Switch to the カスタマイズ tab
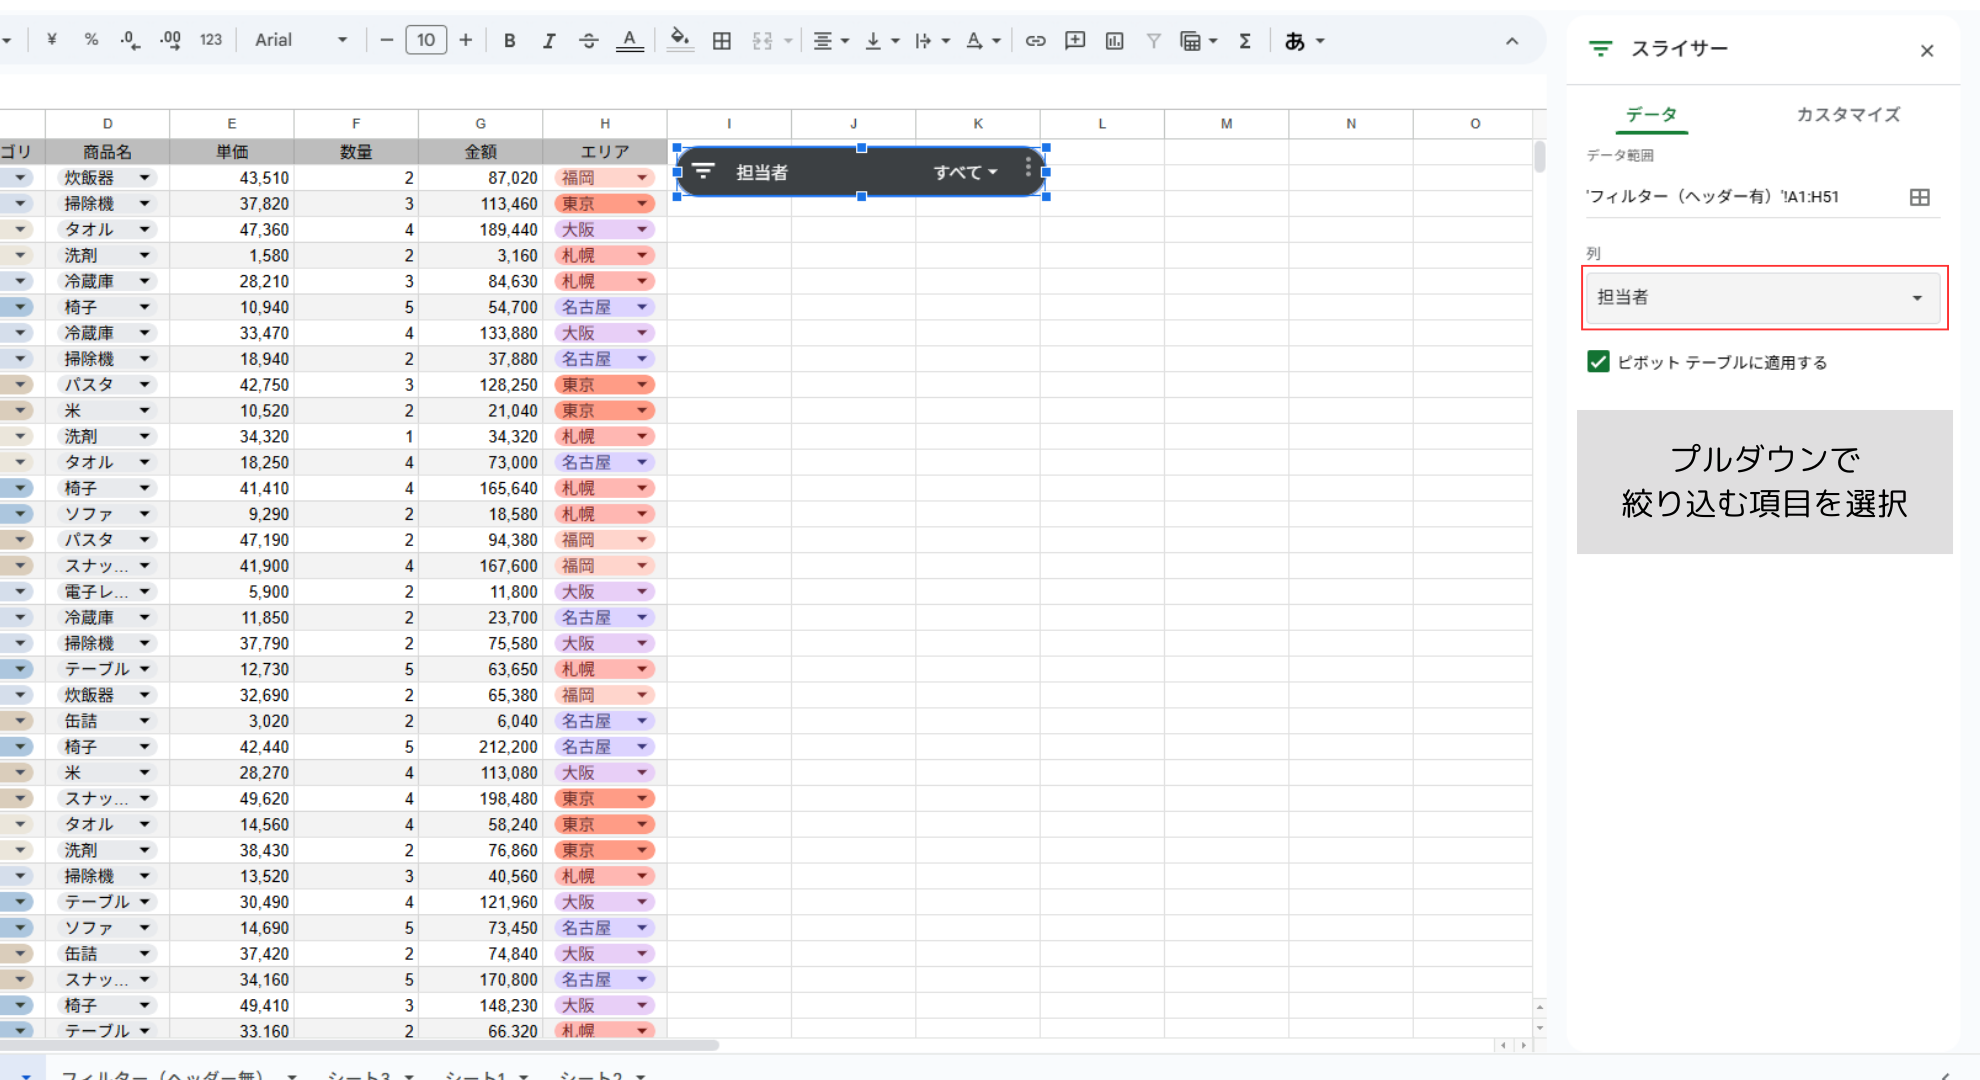1980x1080 pixels. (1847, 114)
